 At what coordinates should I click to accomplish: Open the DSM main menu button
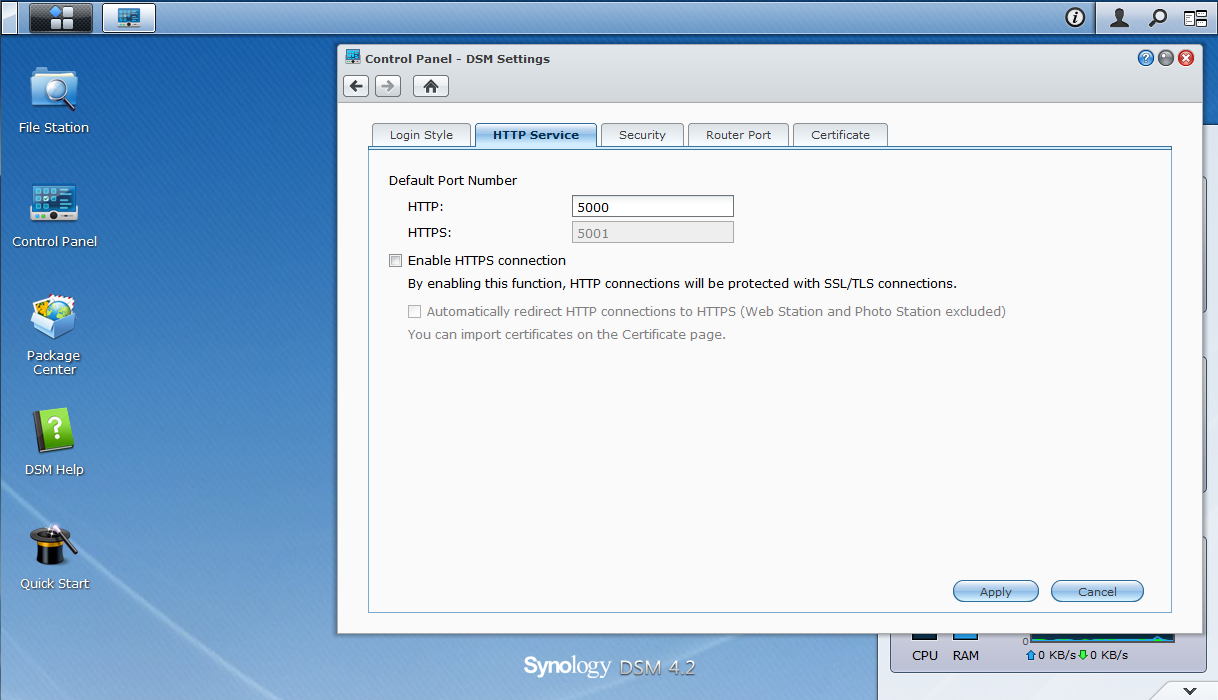point(61,17)
